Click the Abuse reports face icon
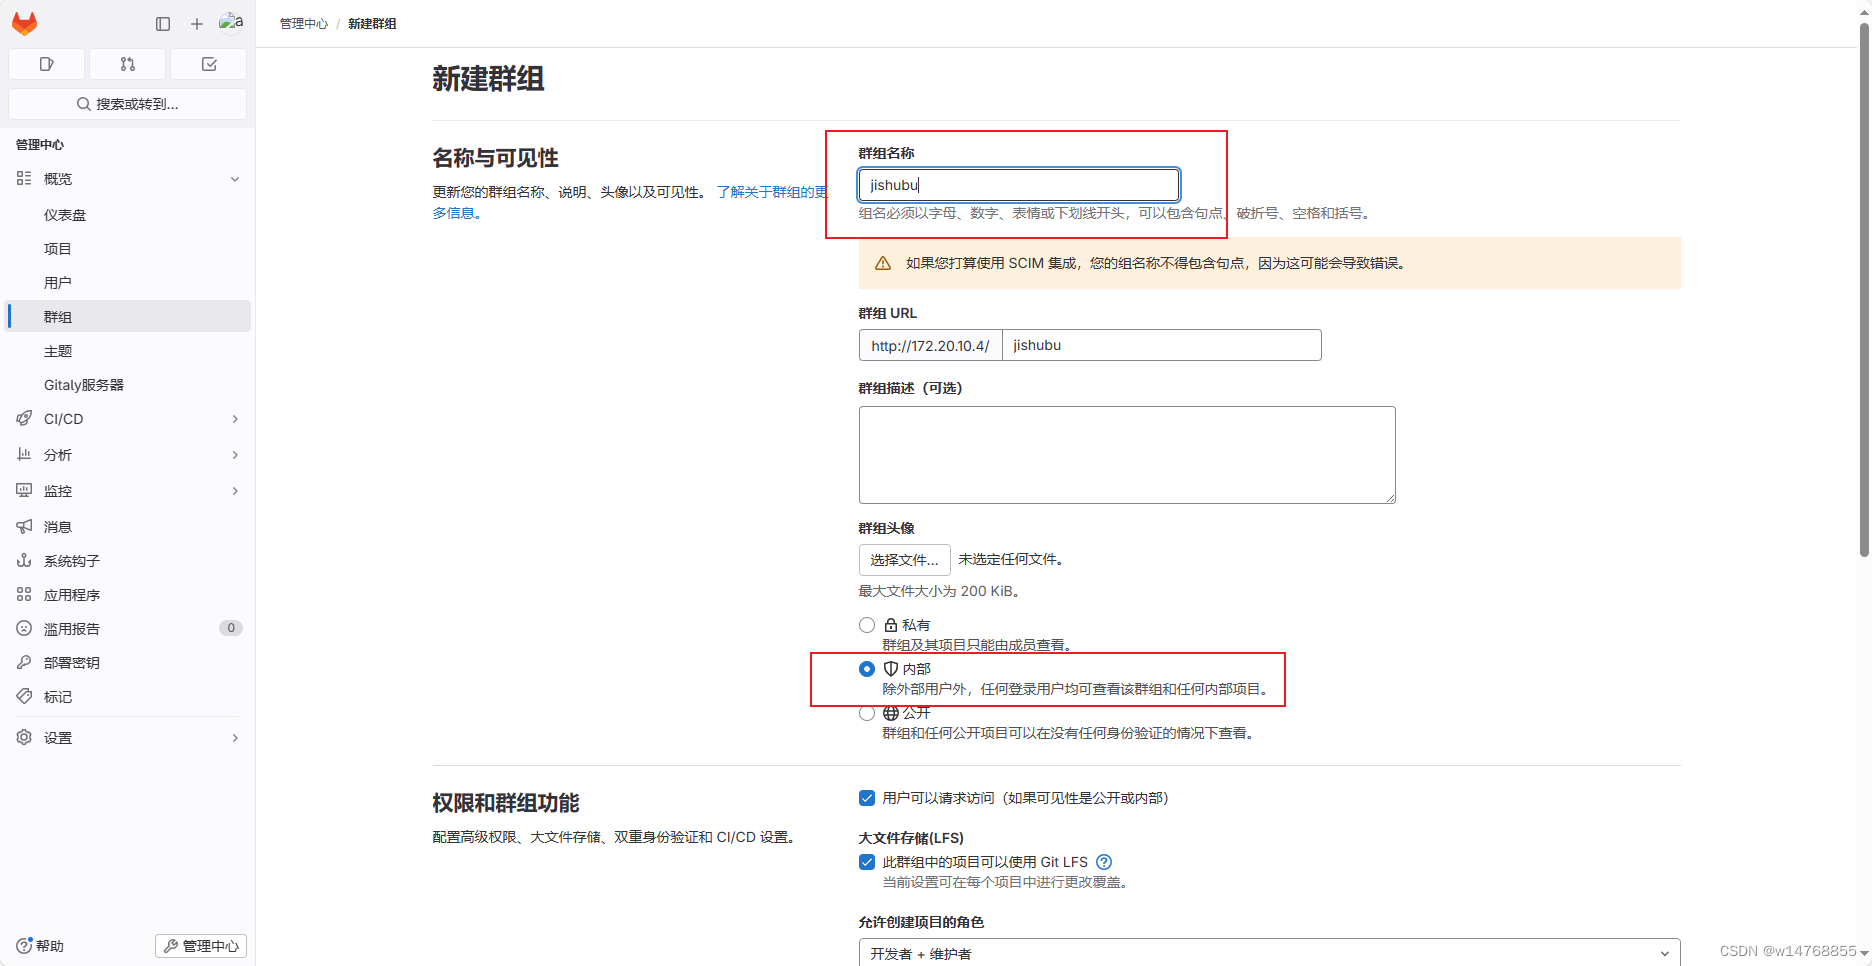The width and height of the screenshot is (1872, 966). (x=24, y=628)
